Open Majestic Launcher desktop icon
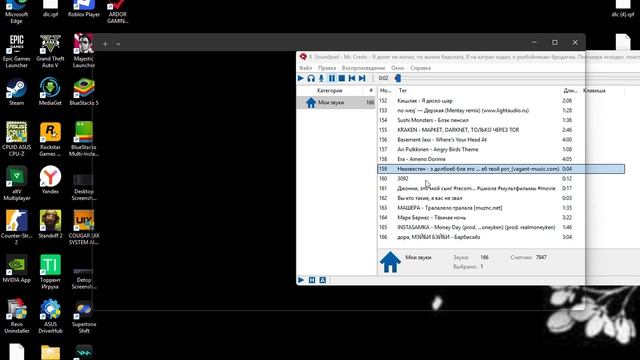This screenshot has height=360, width=640. tap(84, 51)
